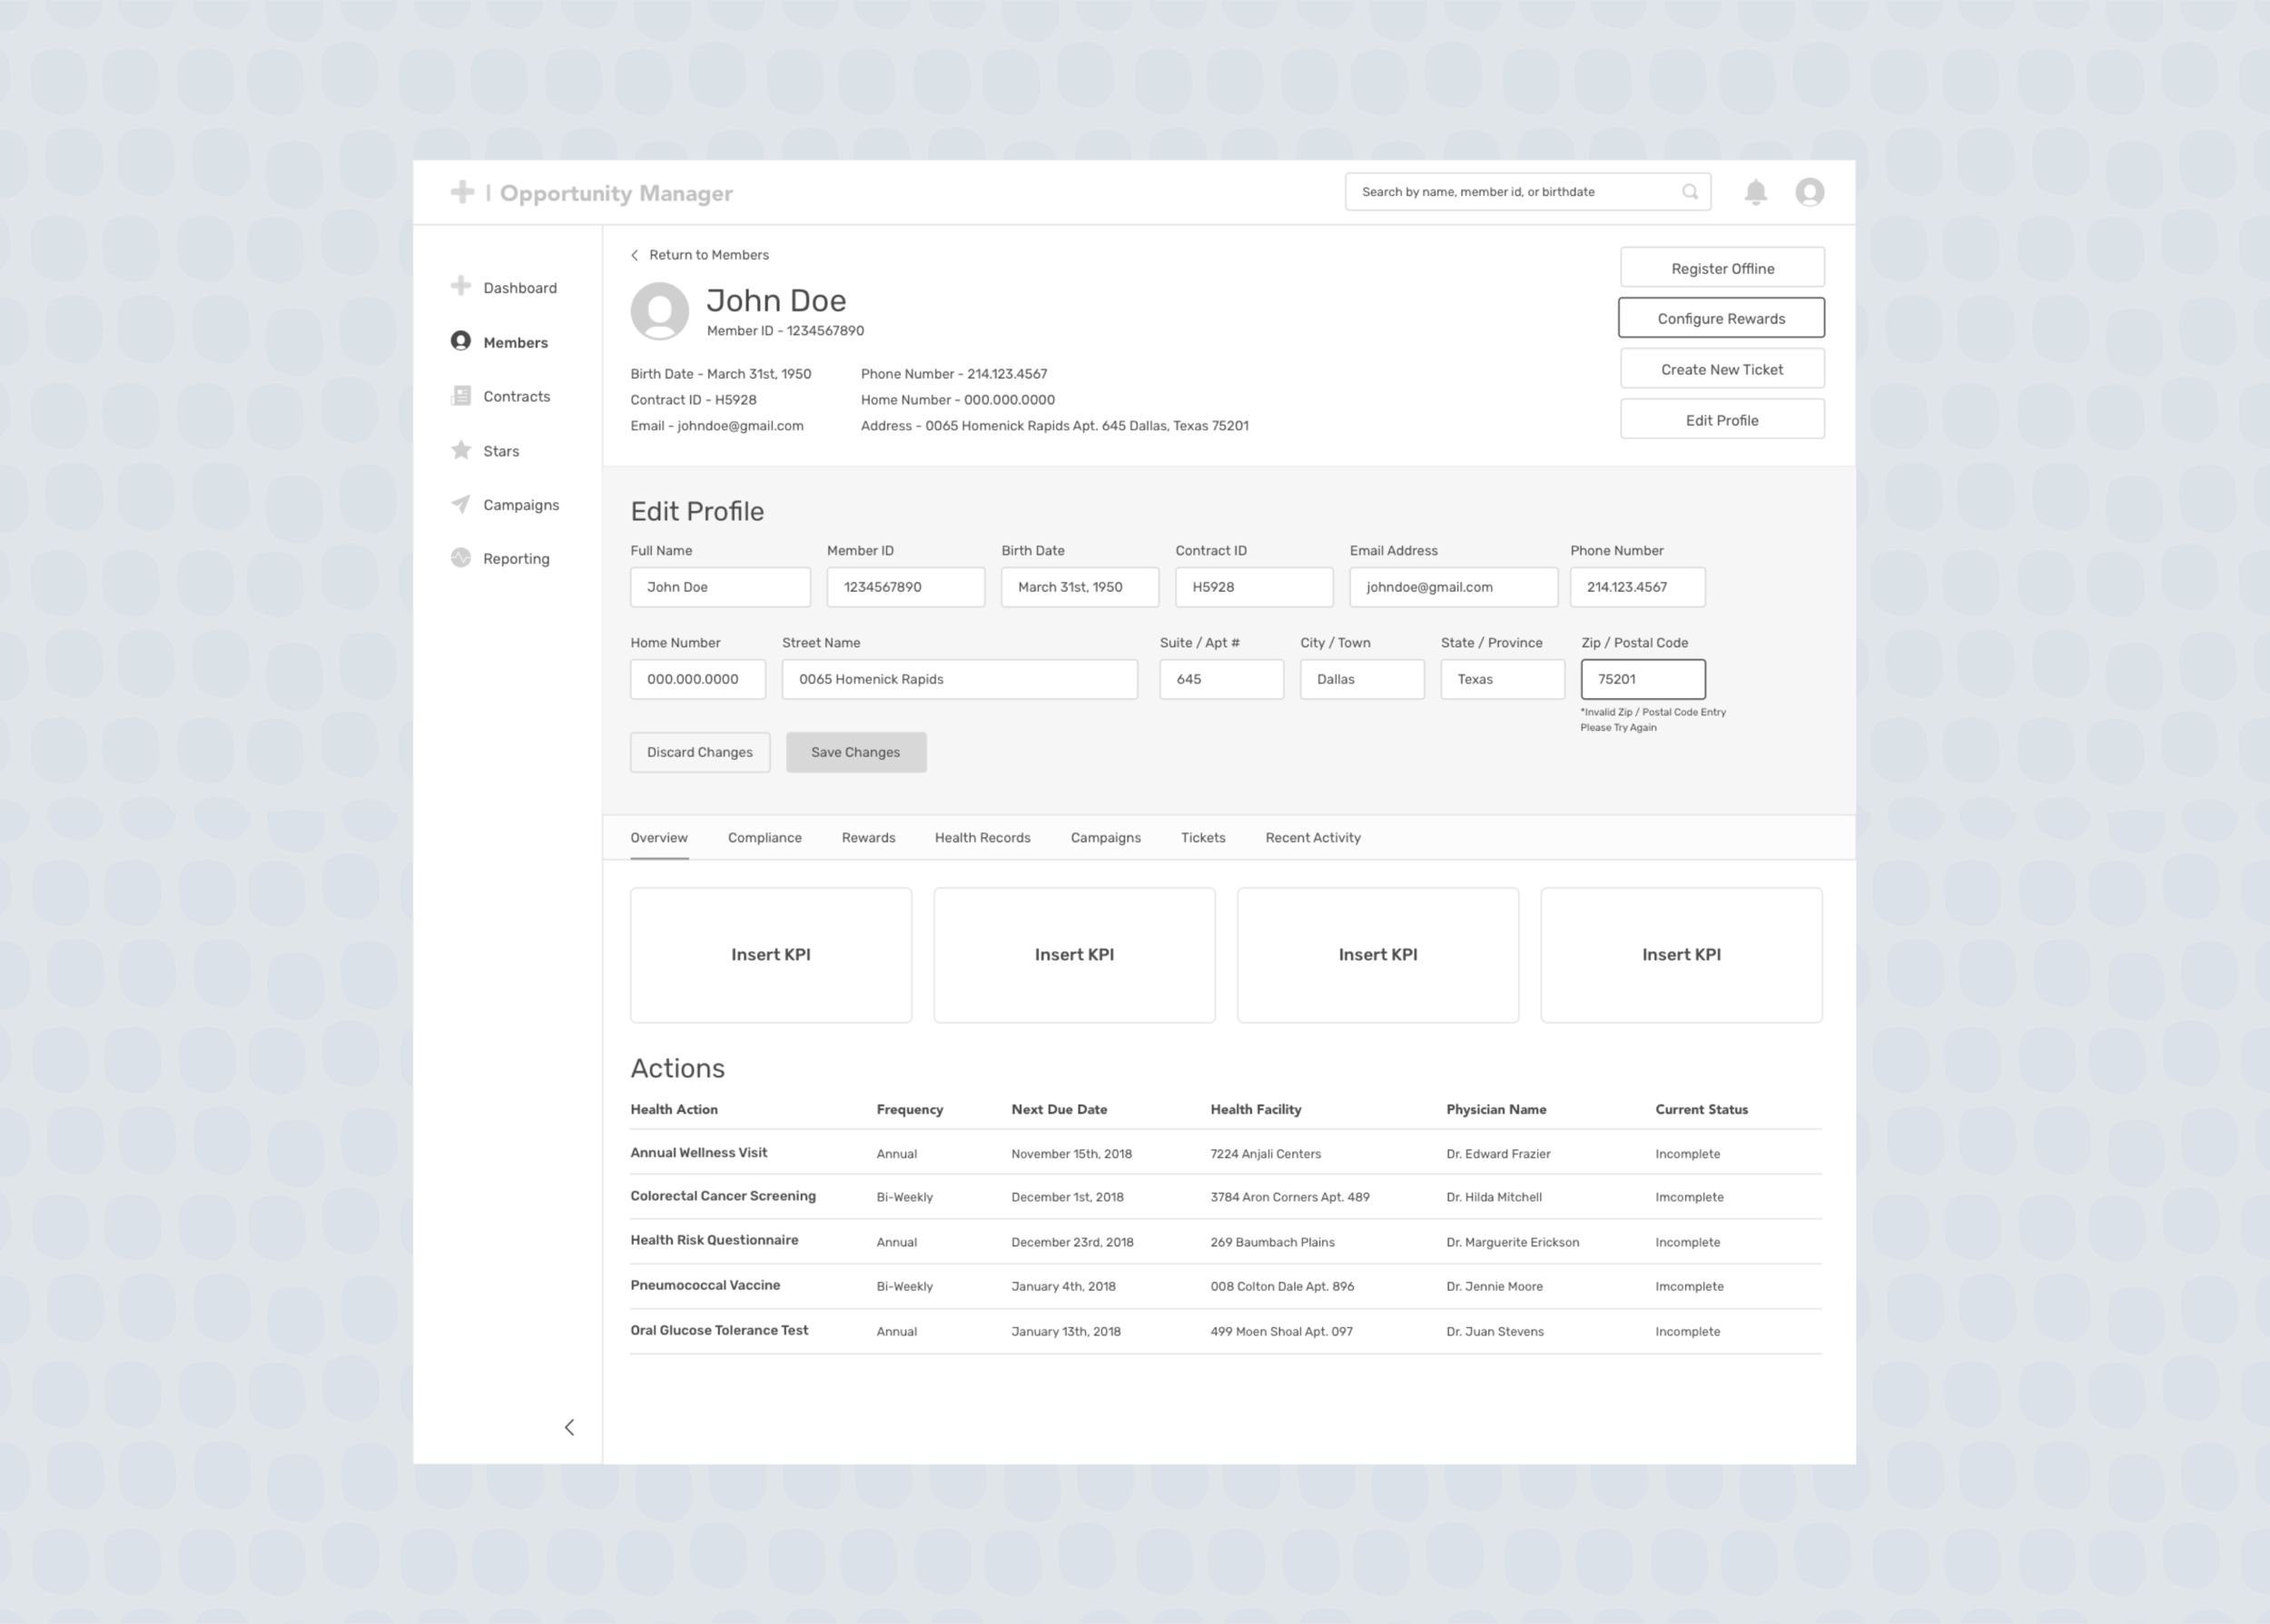Viewport: 2270px width, 1624px height.
Task: Click the Member ID input field
Action: [906, 587]
